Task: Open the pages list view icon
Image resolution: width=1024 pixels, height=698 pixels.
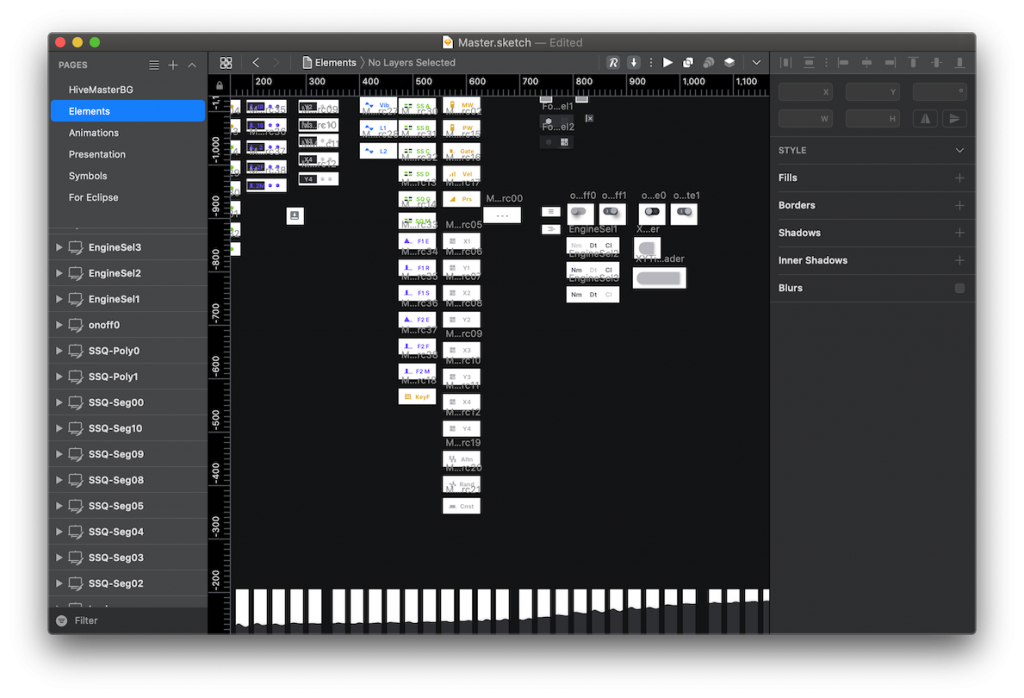Action: pyautogui.click(x=154, y=65)
